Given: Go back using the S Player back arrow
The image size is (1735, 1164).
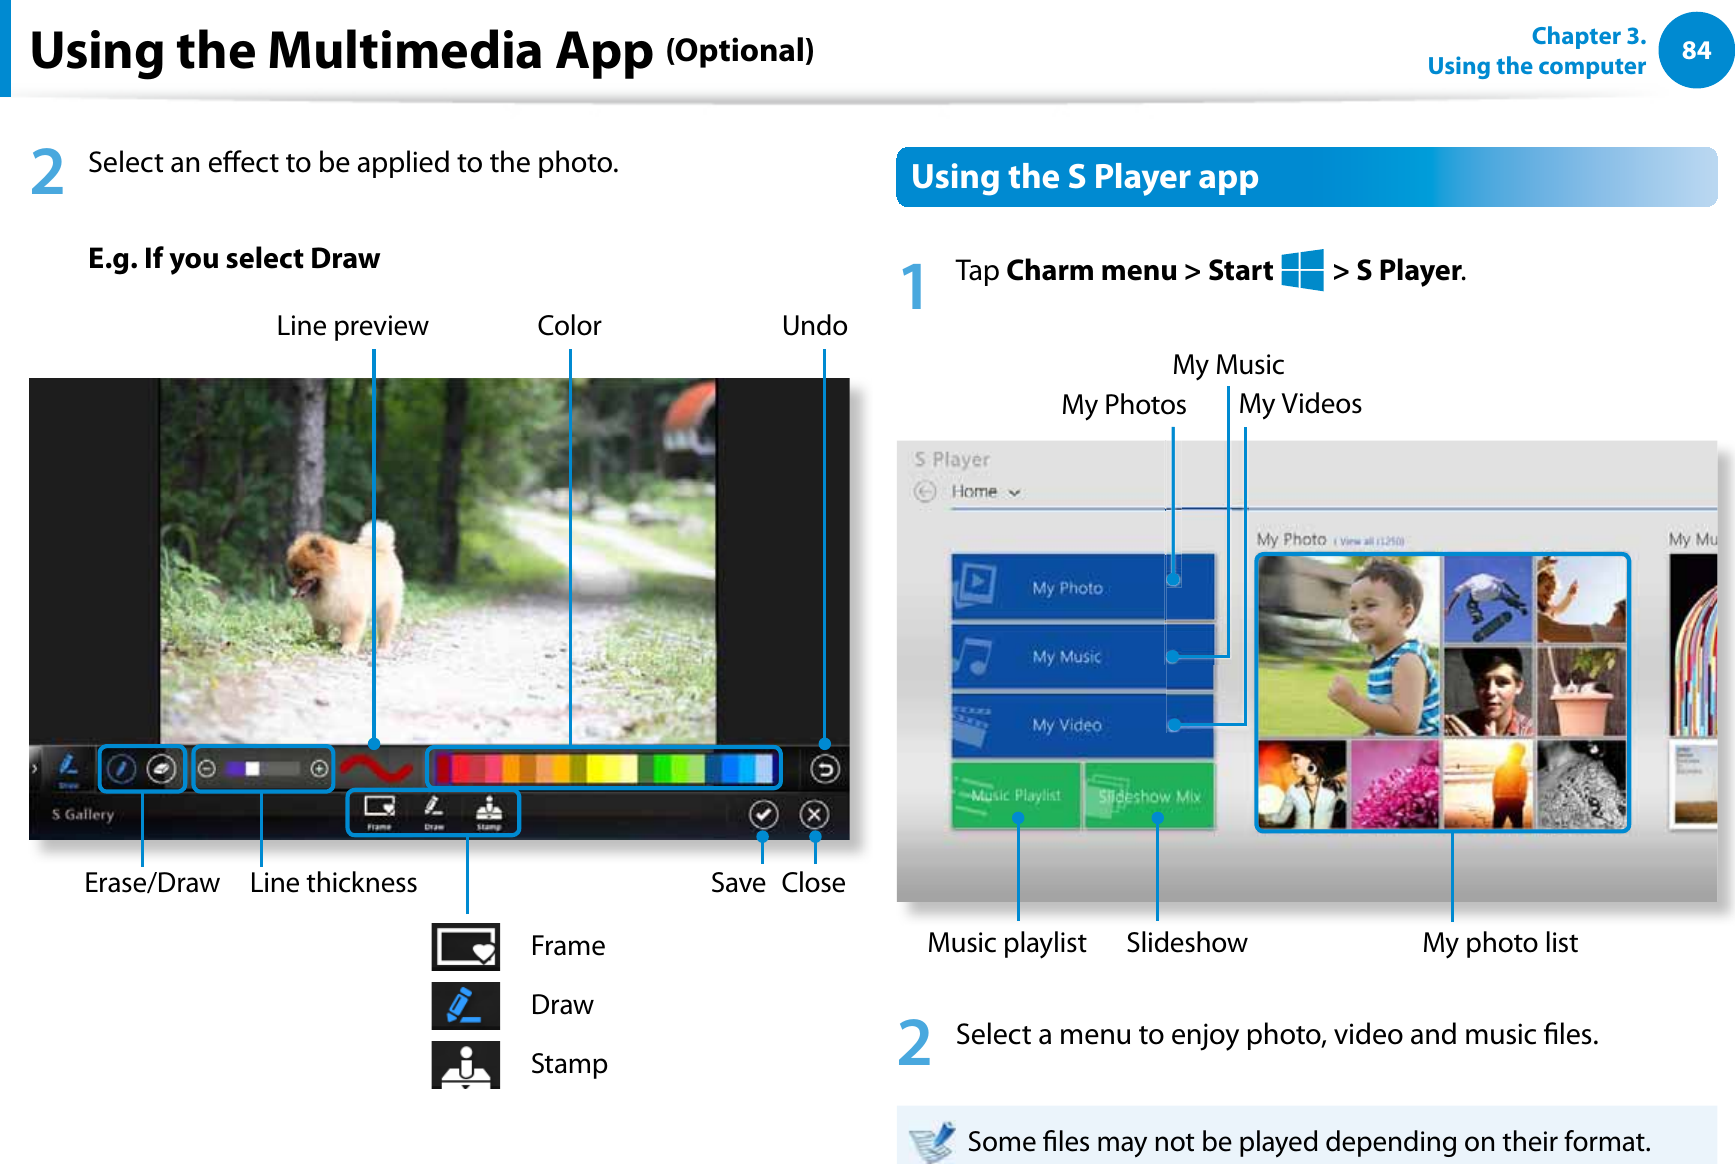Looking at the screenshot, I should [x=925, y=491].
